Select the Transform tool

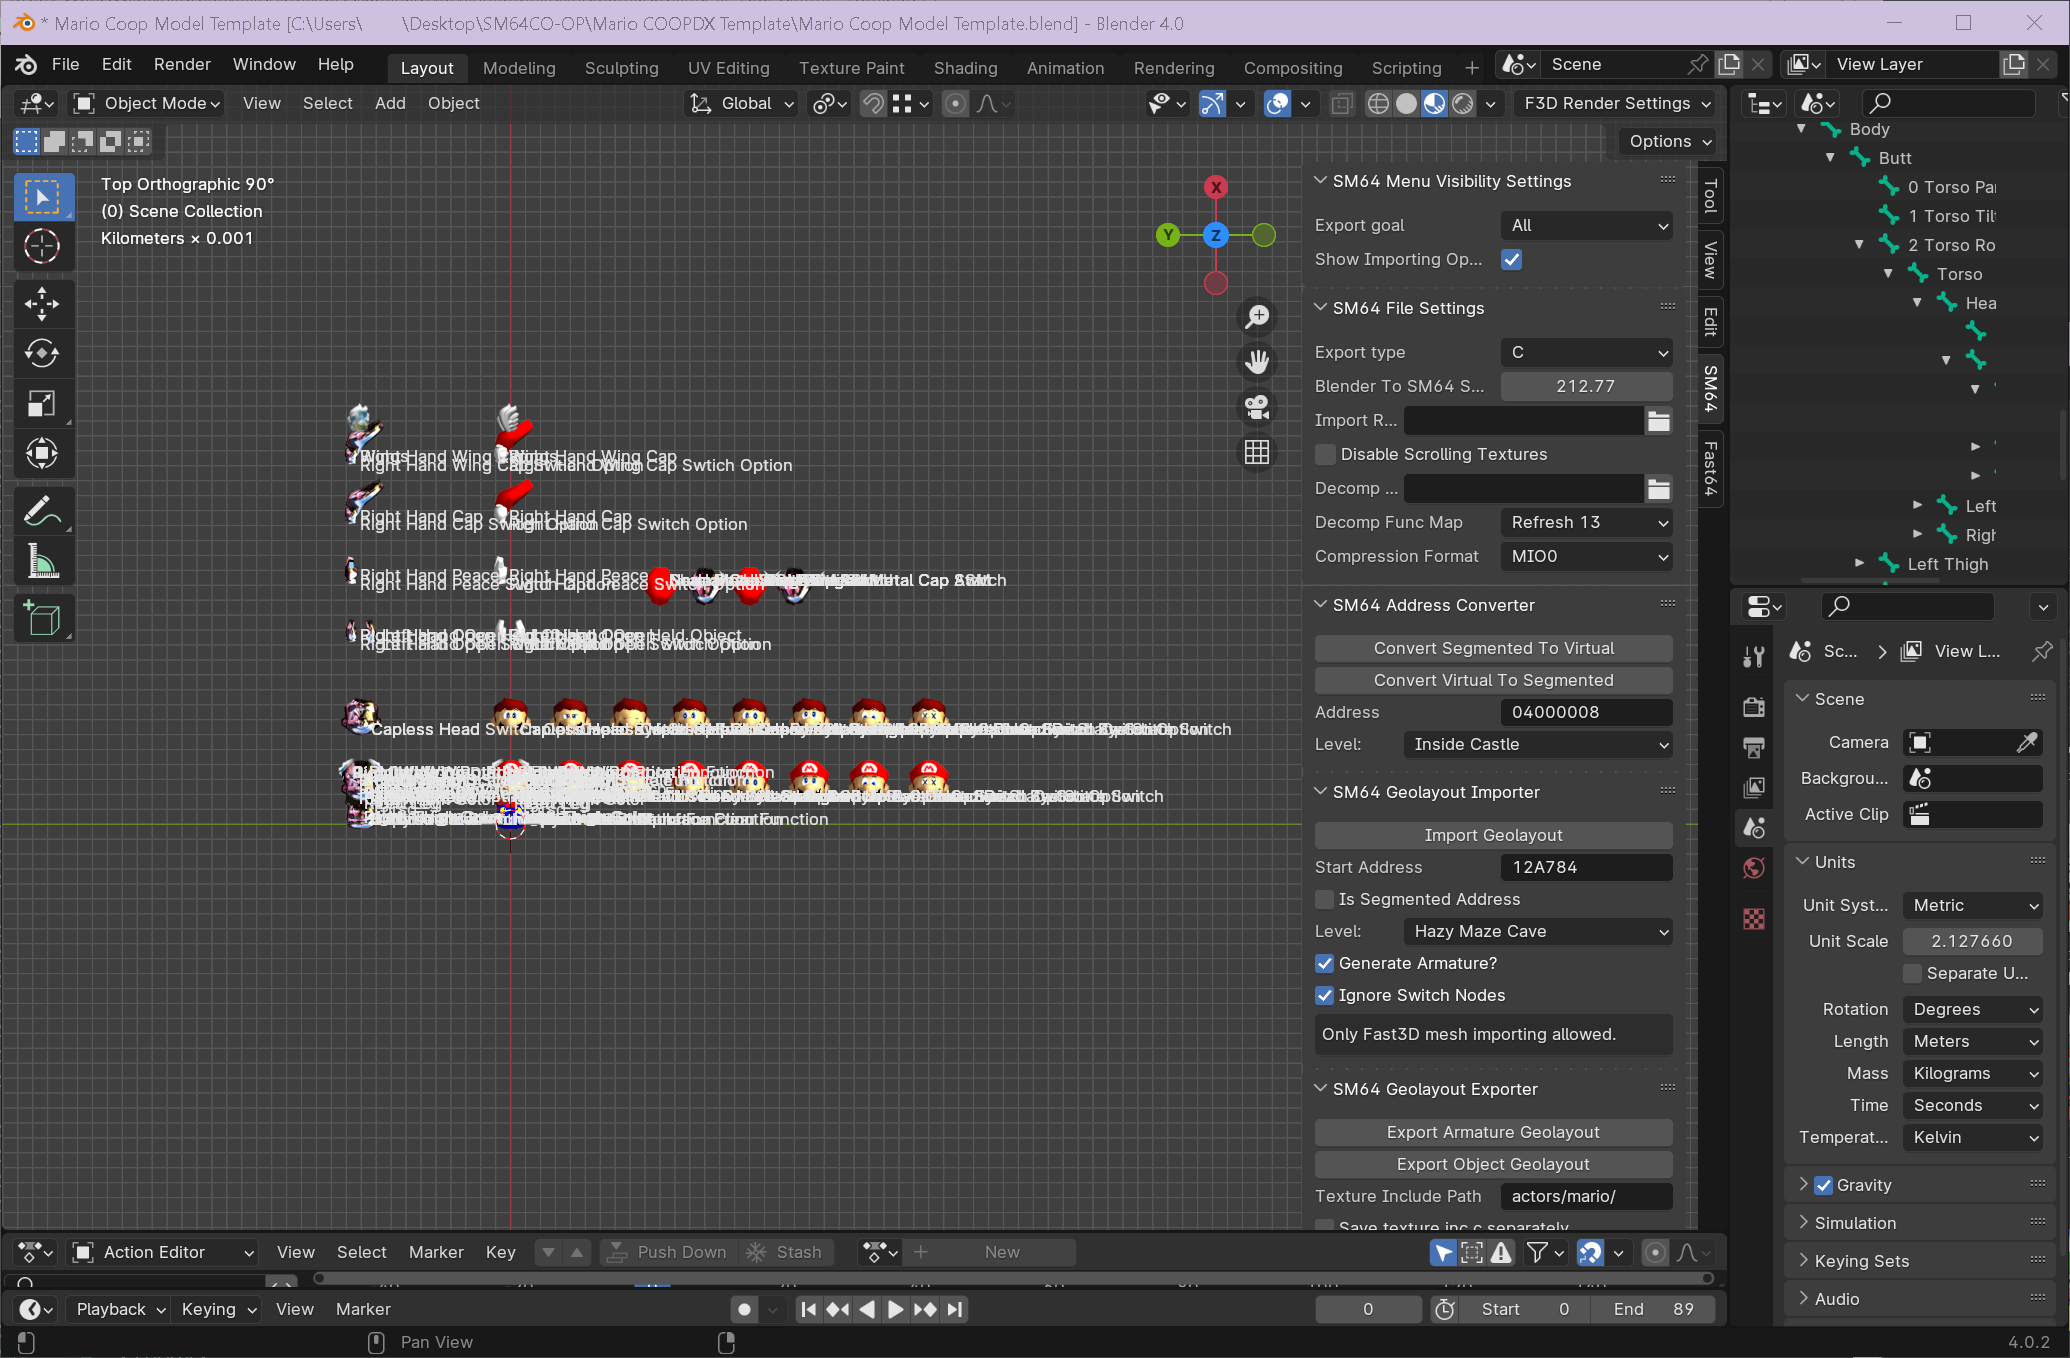[x=42, y=454]
